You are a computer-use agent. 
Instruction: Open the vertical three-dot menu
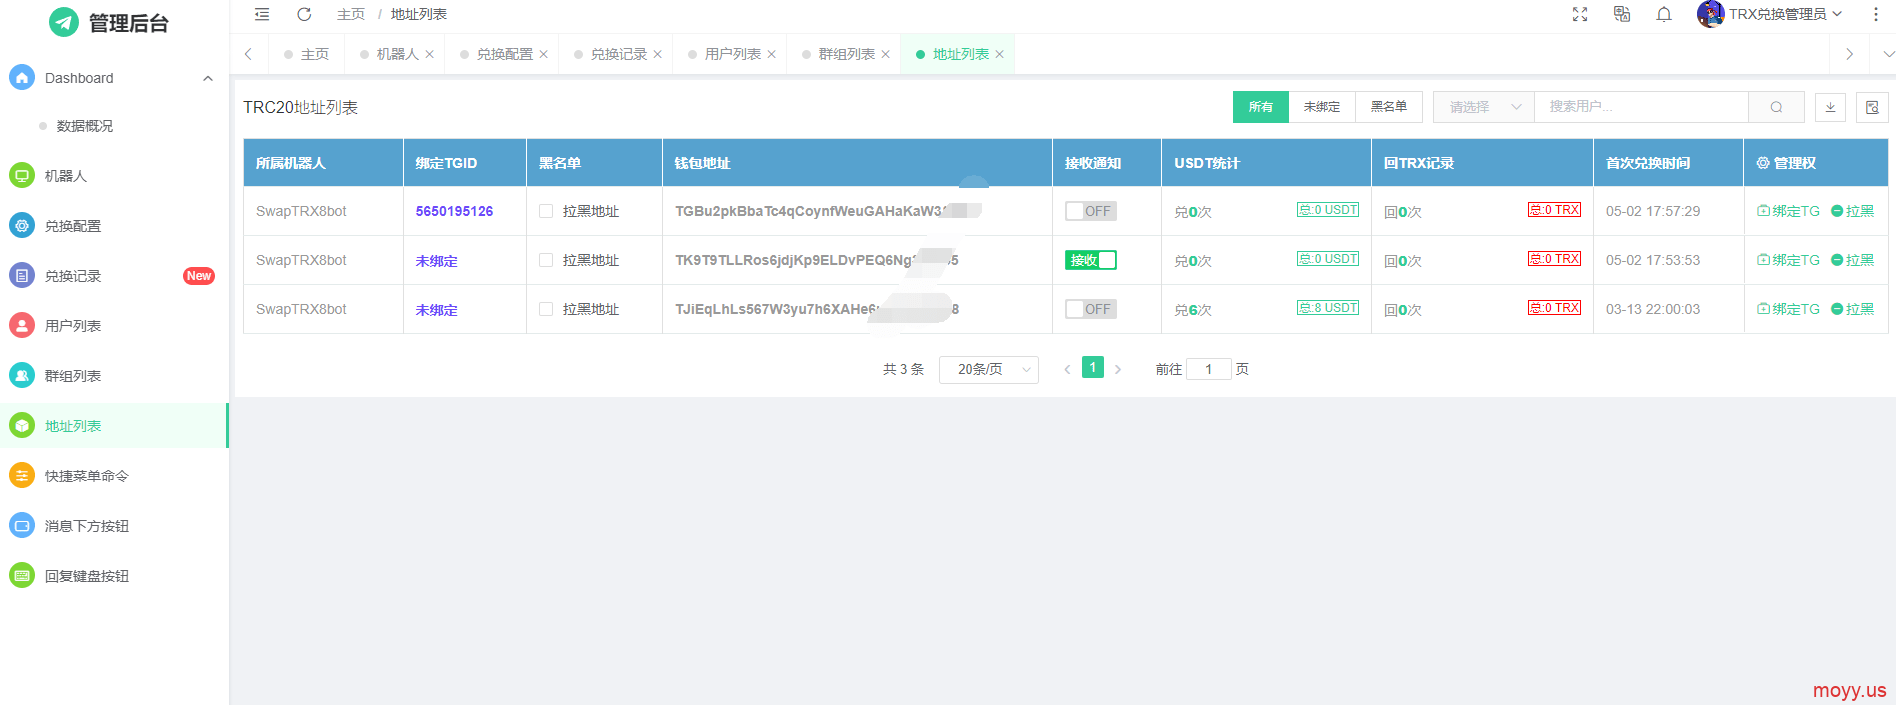(x=1876, y=14)
